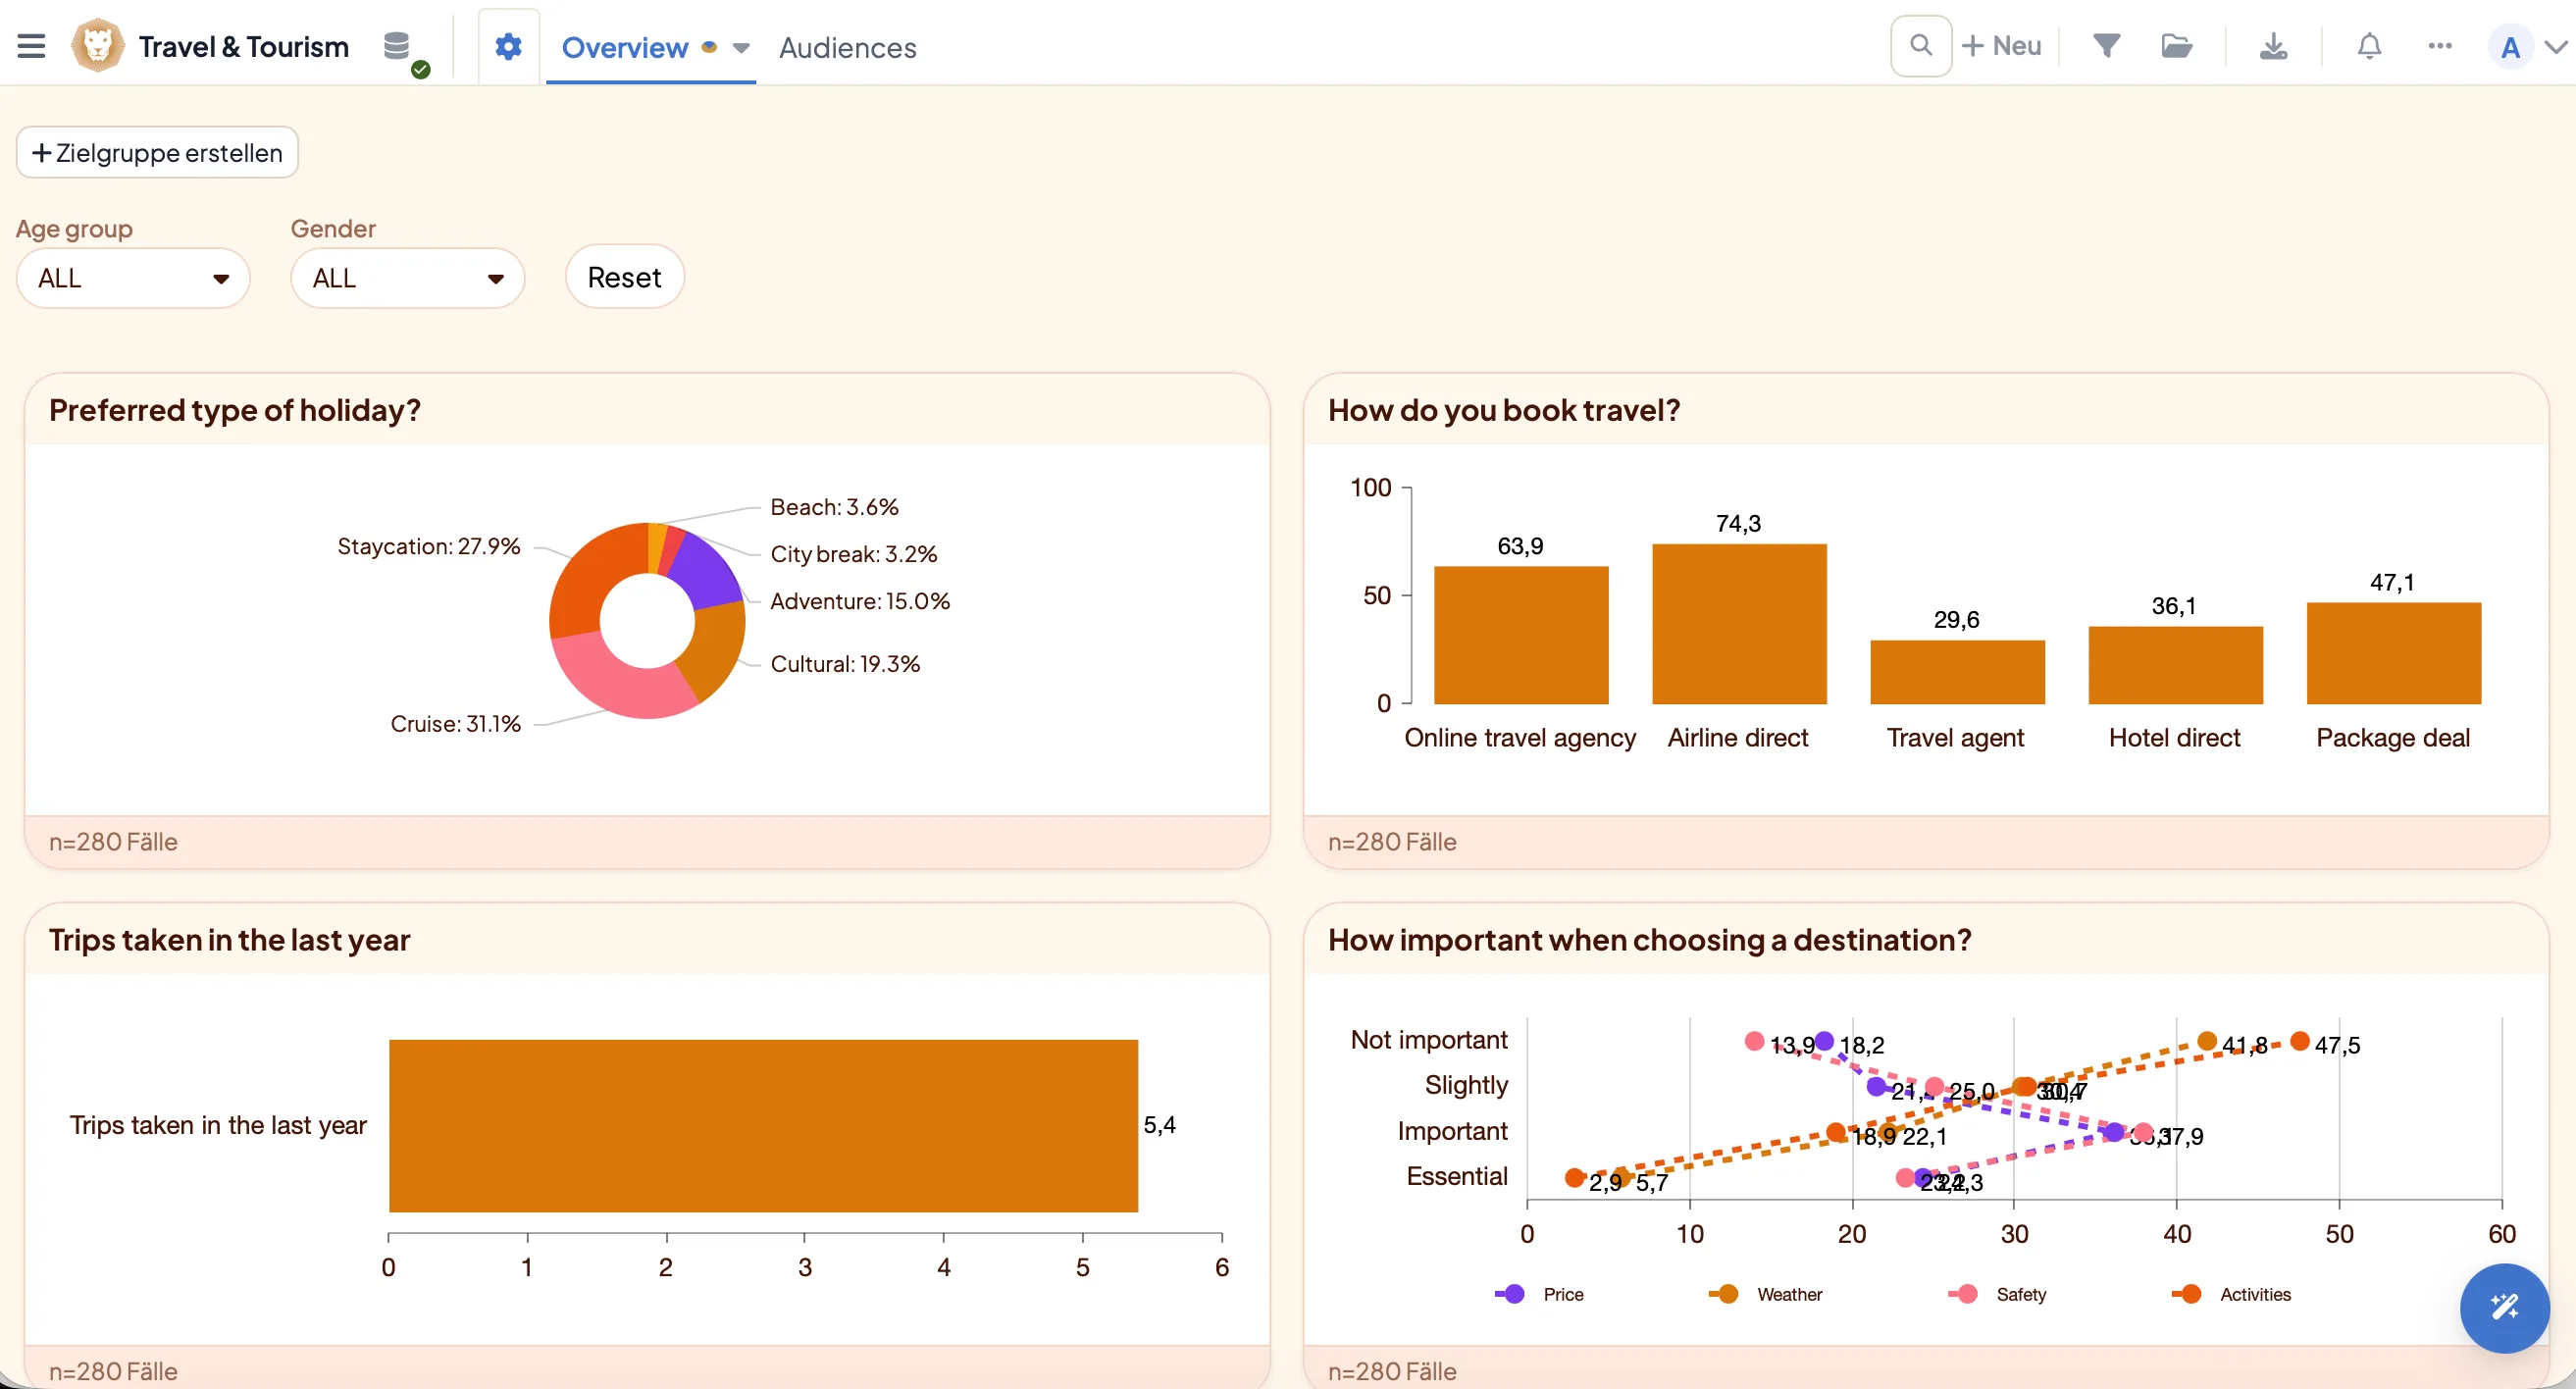Click the 5,4 value label
Viewport: 2576px width, 1389px height.
coord(1160,1125)
